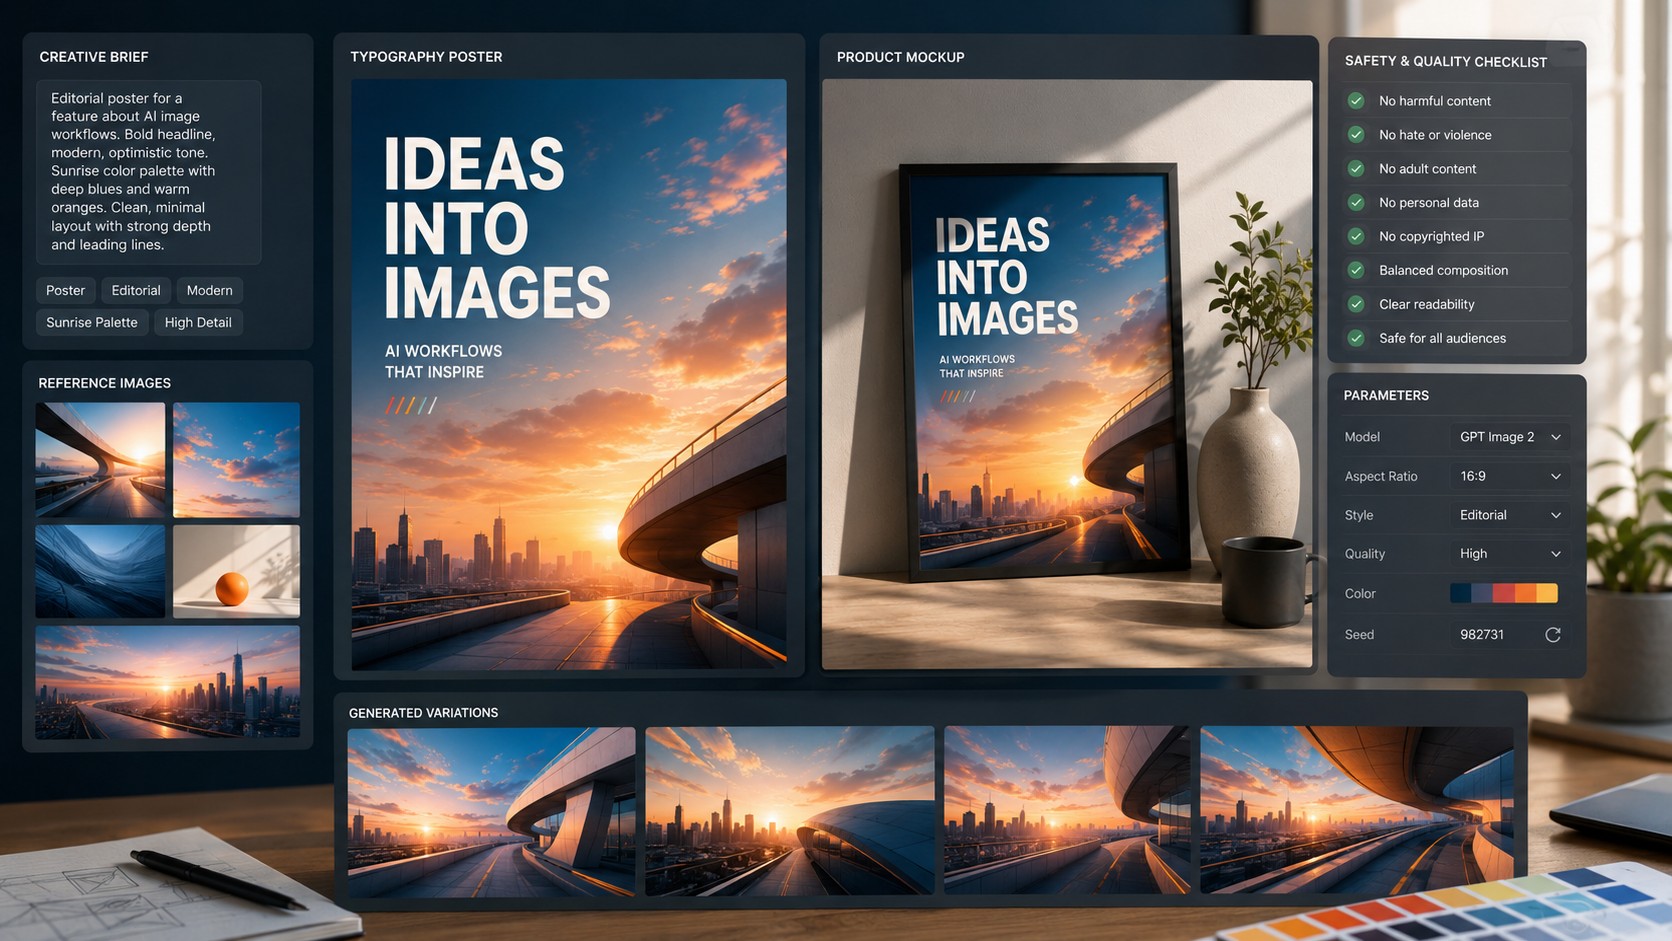This screenshot has height=941, width=1672.
Task: Click the check icon for No copyrighted IP
Action: click(x=1356, y=237)
